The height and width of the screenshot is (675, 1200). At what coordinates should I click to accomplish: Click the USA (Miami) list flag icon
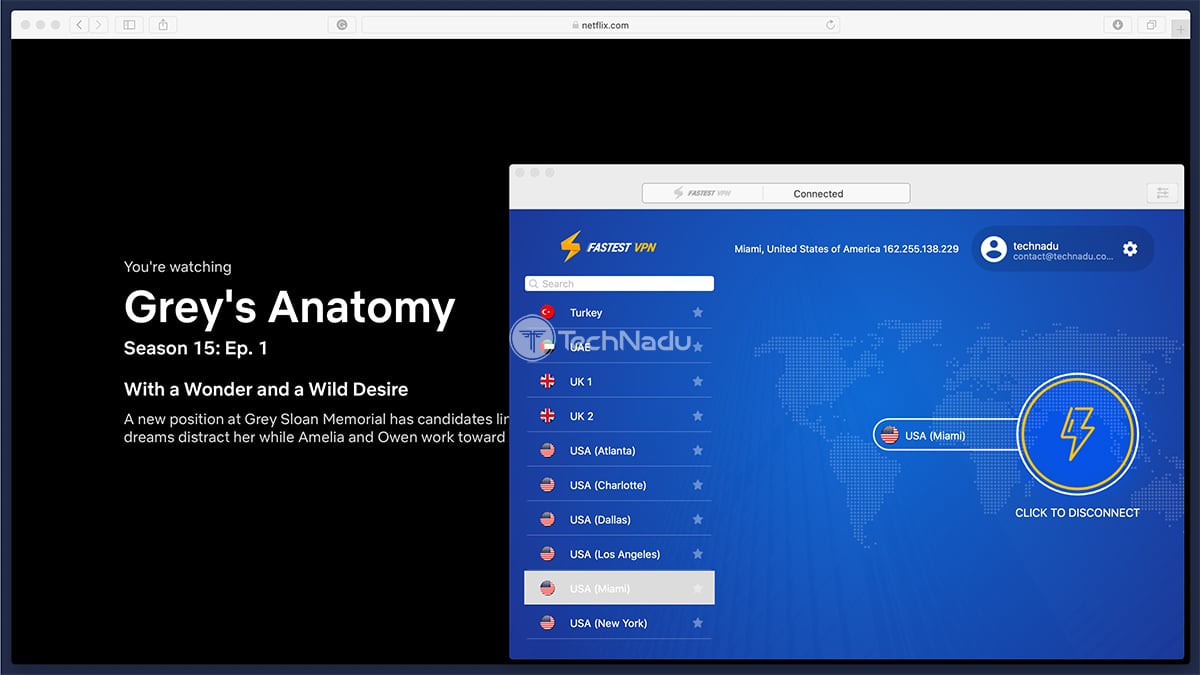coord(547,589)
